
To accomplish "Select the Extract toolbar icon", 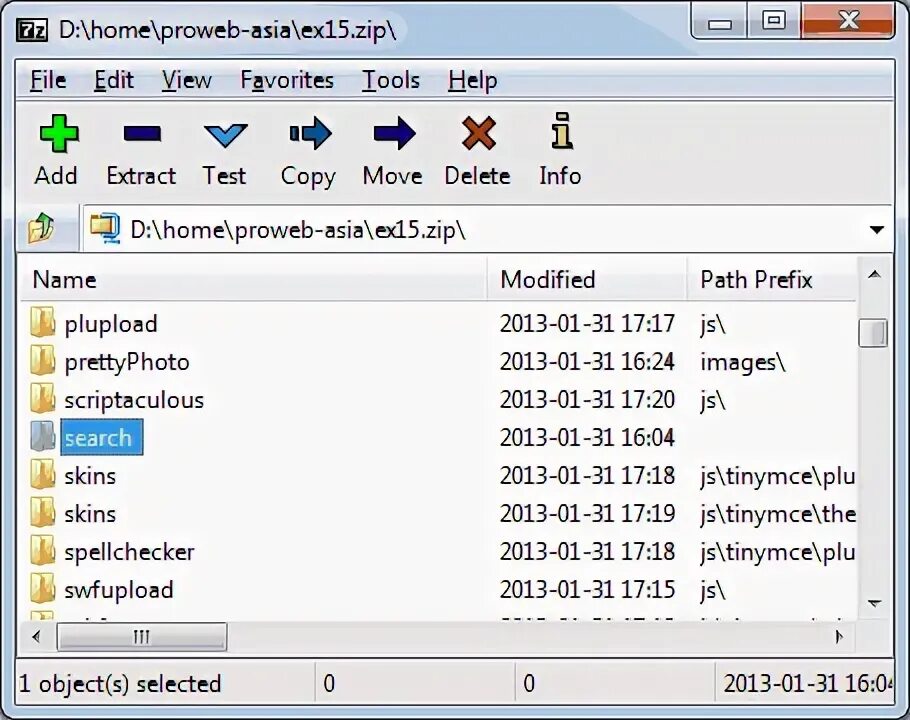I will (x=140, y=133).
